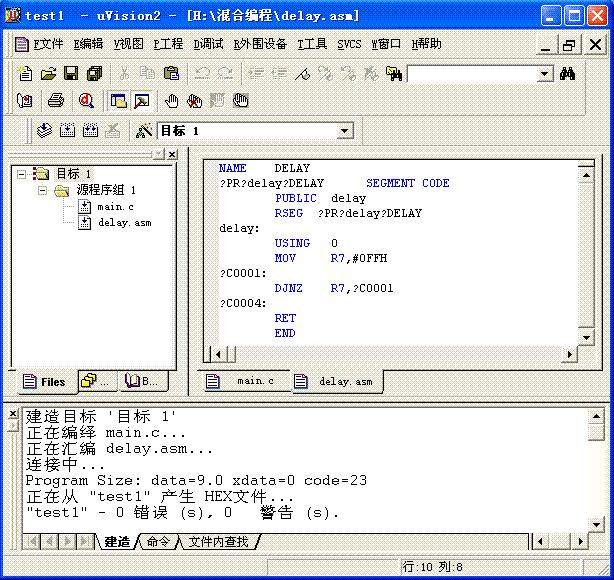Screen dimensions: 614x580
Task: Select 命令 output tab
Action: click(159, 542)
